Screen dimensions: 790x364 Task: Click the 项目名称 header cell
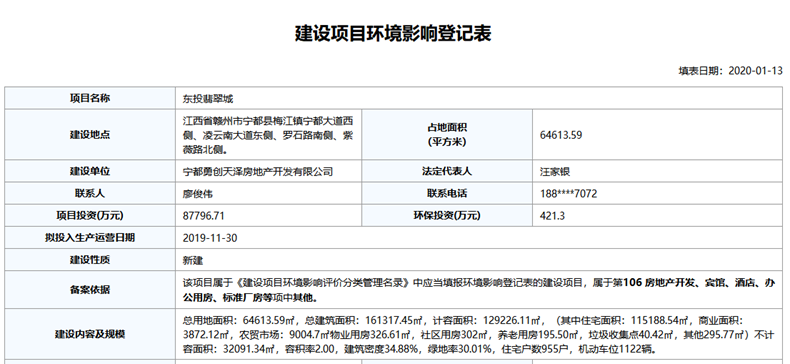pos(90,98)
